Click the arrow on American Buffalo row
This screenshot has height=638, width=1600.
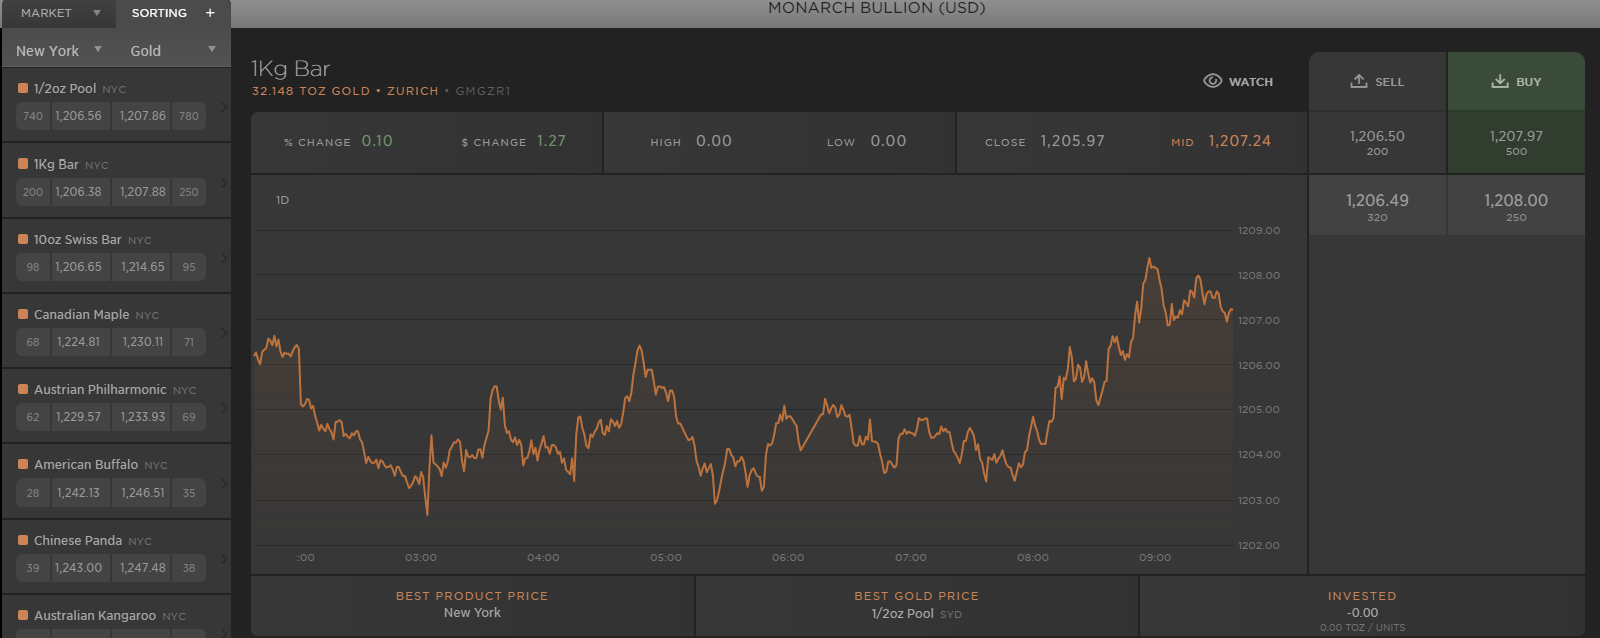tap(224, 483)
